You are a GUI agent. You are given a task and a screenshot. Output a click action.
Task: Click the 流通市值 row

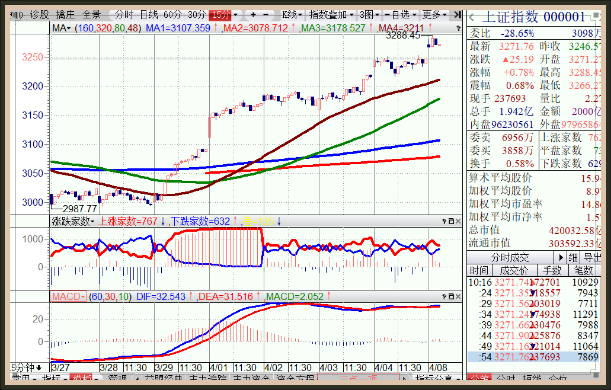point(534,243)
